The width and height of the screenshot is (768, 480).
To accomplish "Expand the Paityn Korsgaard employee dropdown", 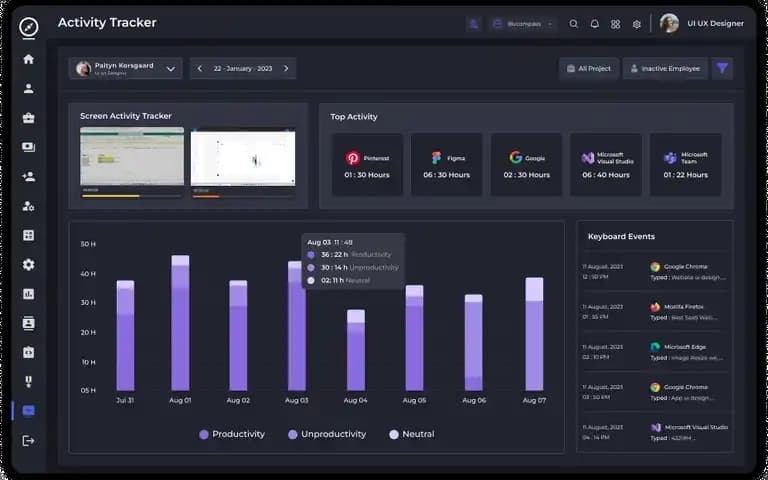I will click(x=125, y=69).
